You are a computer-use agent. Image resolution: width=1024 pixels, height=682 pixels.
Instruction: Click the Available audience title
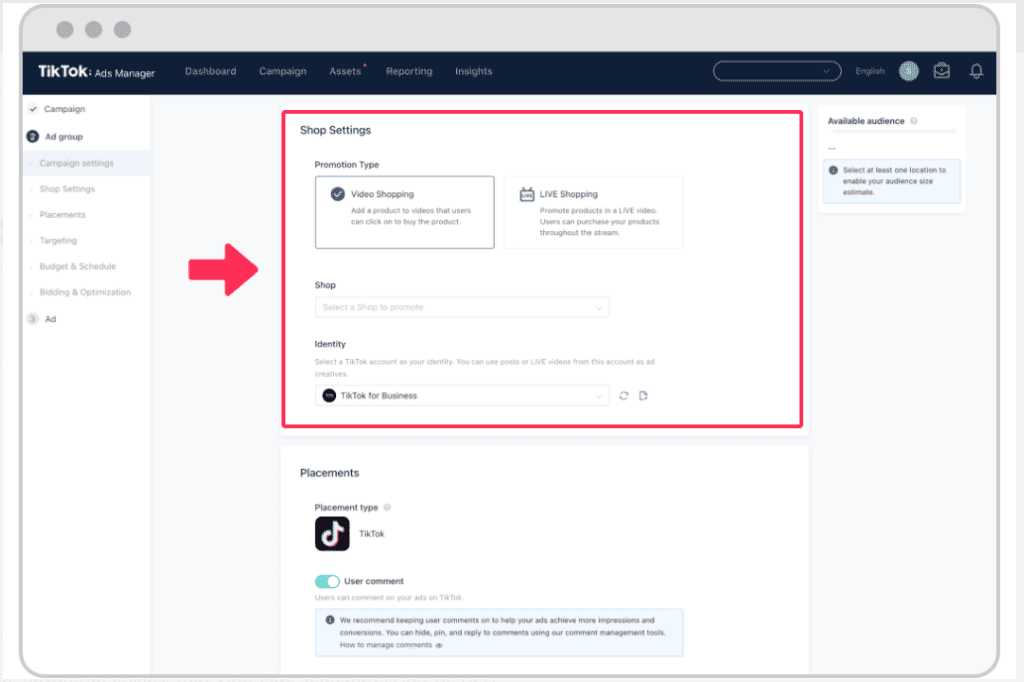click(x=866, y=121)
